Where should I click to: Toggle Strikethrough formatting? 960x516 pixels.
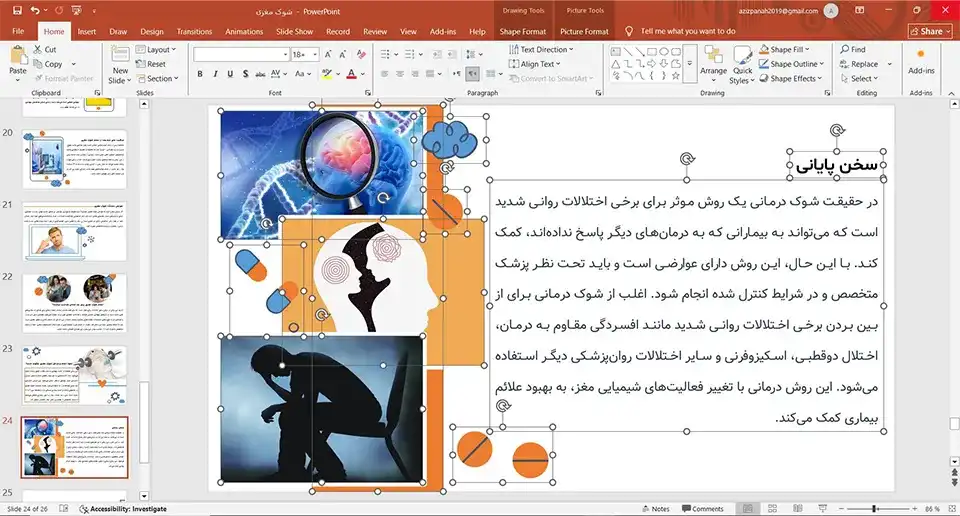(x=260, y=74)
